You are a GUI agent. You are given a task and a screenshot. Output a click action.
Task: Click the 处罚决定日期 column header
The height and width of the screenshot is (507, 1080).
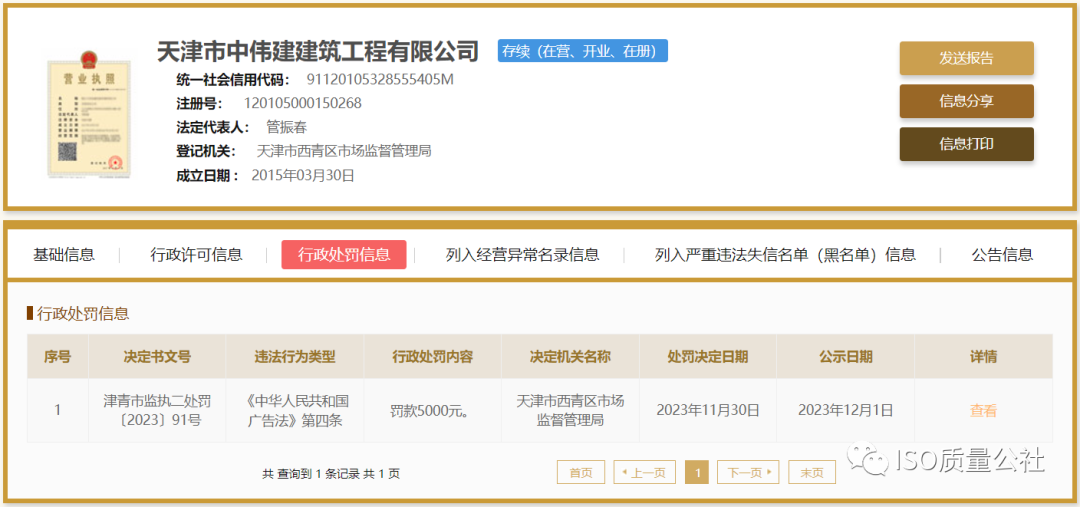(707, 357)
